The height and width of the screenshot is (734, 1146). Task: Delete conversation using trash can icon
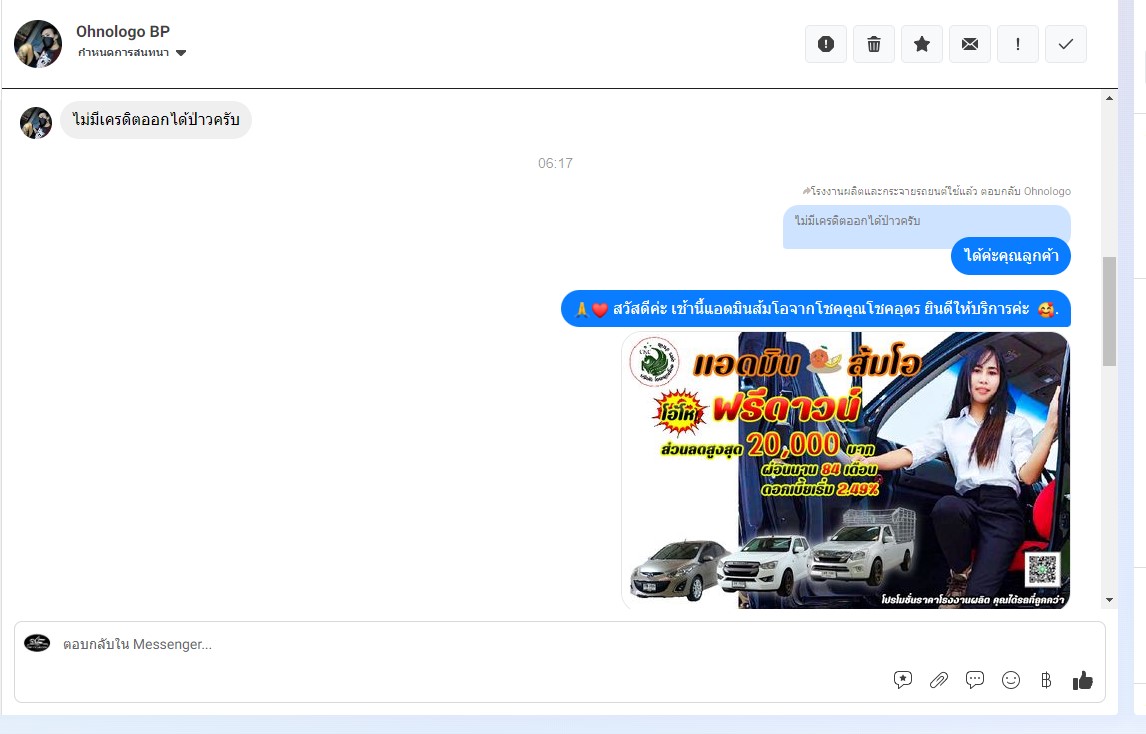(x=874, y=44)
